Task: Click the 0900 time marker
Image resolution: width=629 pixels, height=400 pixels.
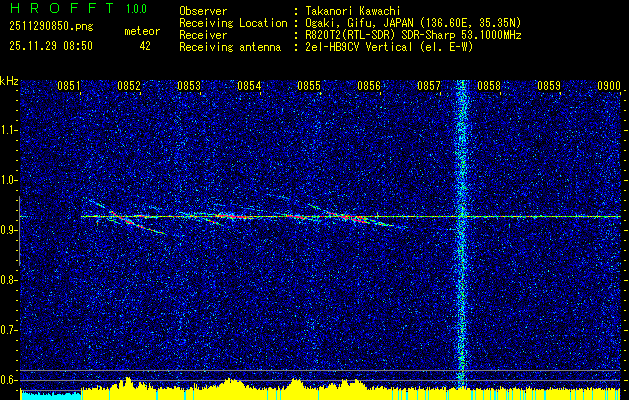Action: (609, 86)
